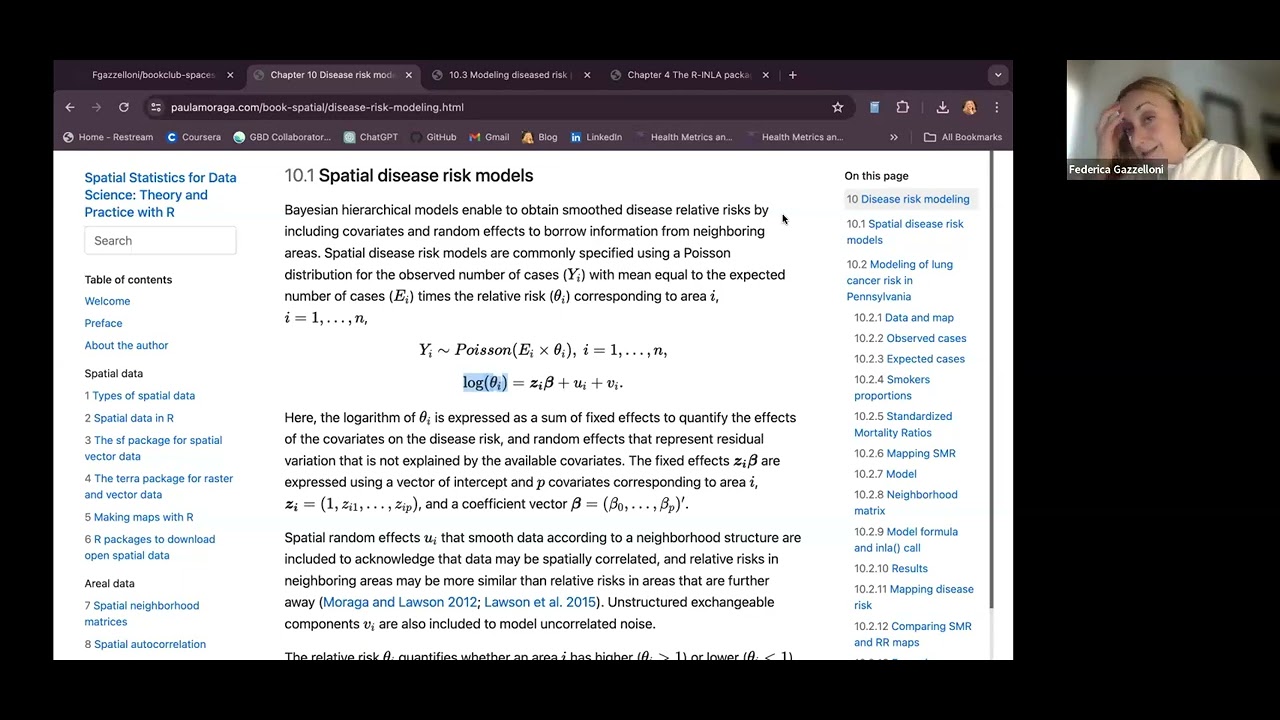Screen dimensions: 1280x720
Task: Open site information icon in address bar
Action: click(155, 107)
